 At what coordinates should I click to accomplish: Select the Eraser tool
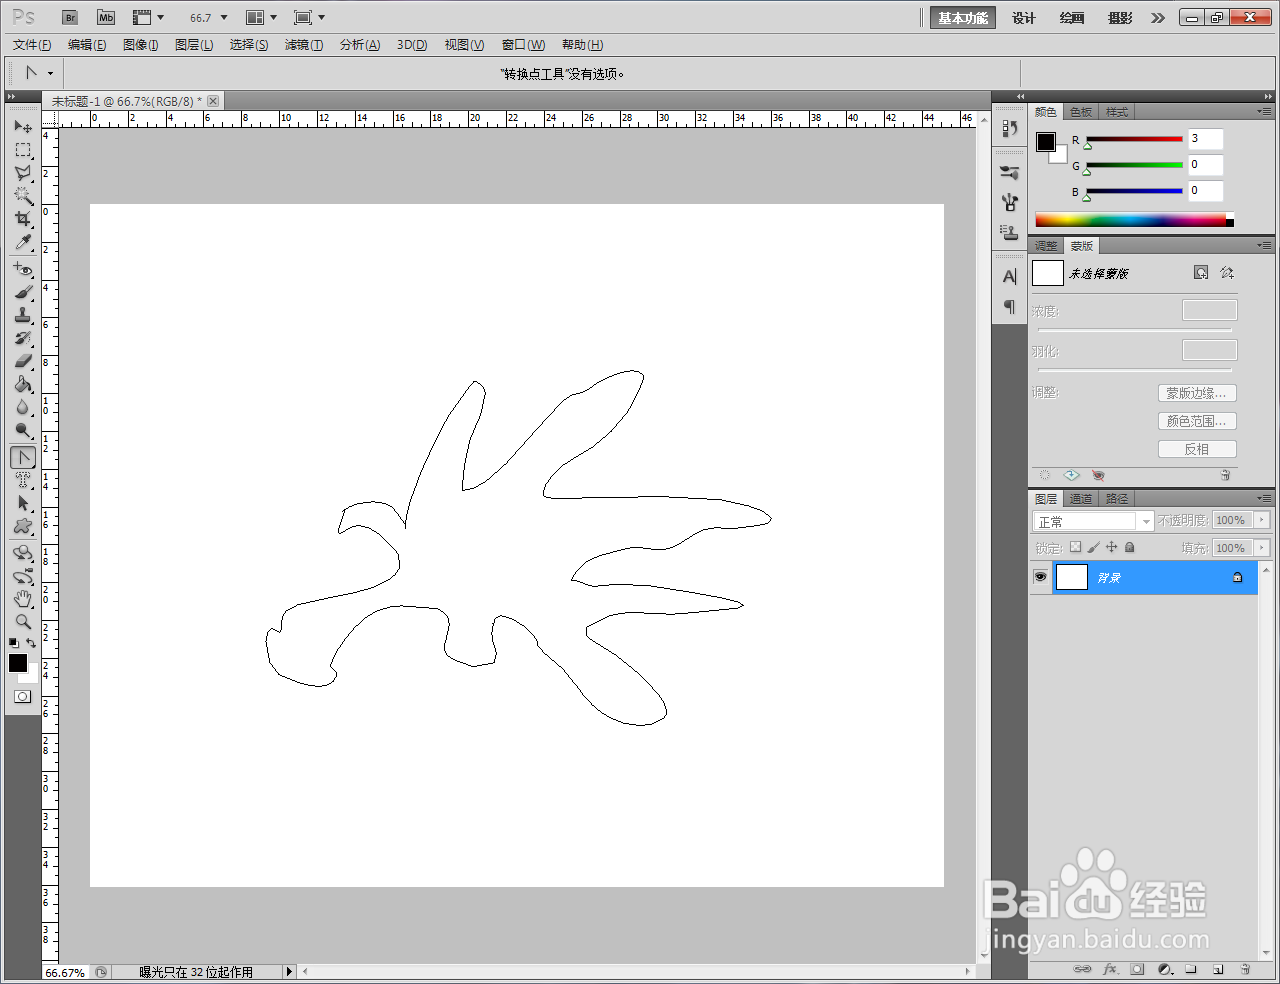tap(23, 361)
